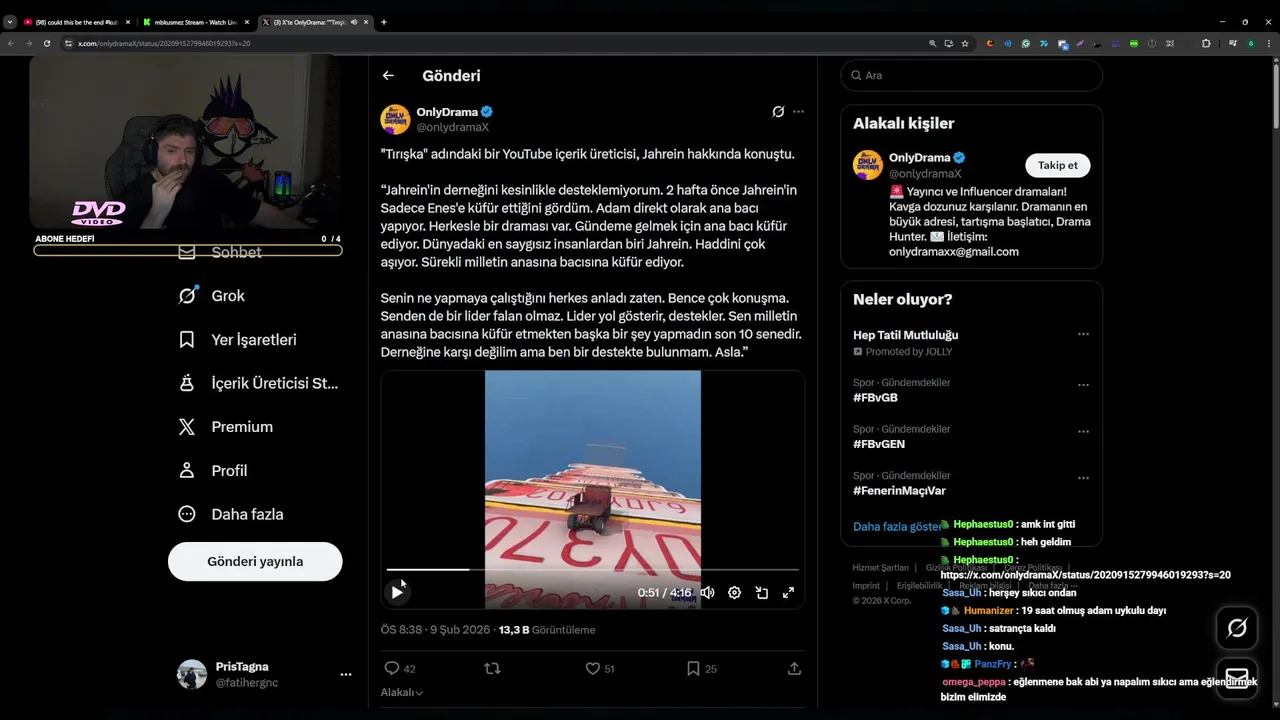Close the X'te OnlyDrama browser tab
The image size is (1280, 720).
[366, 22]
